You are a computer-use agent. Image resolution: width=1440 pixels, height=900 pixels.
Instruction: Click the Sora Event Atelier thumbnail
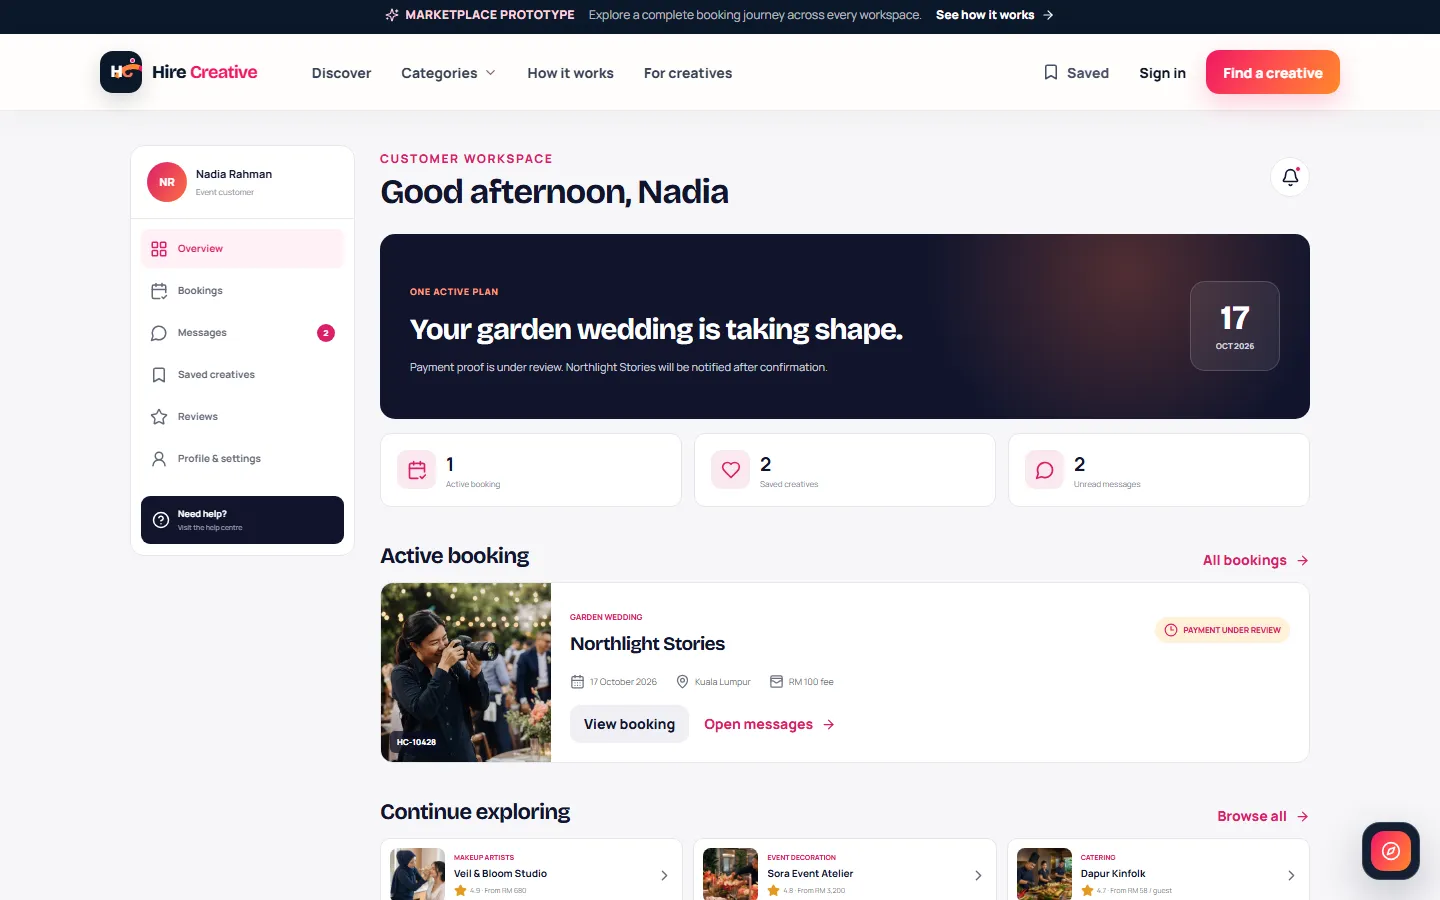[731, 875]
